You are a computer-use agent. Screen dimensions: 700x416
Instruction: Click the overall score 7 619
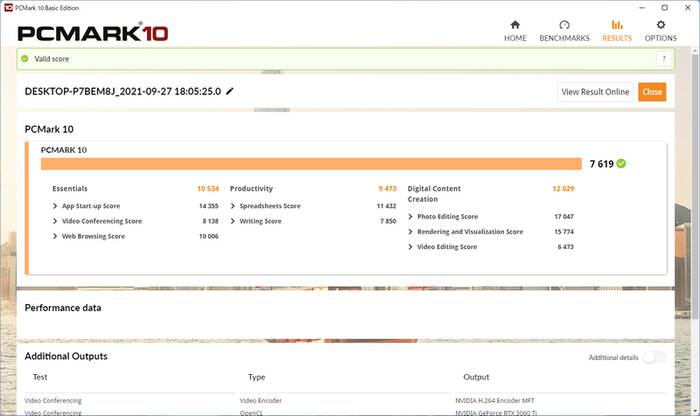[x=602, y=164]
